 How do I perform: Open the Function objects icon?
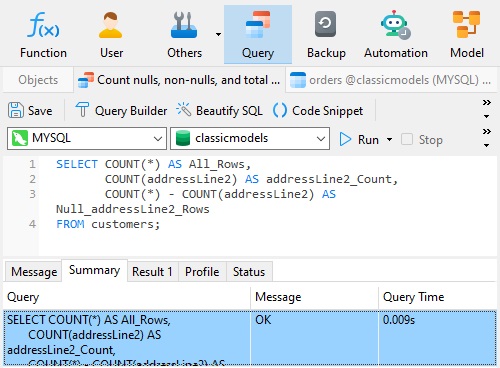point(43,34)
